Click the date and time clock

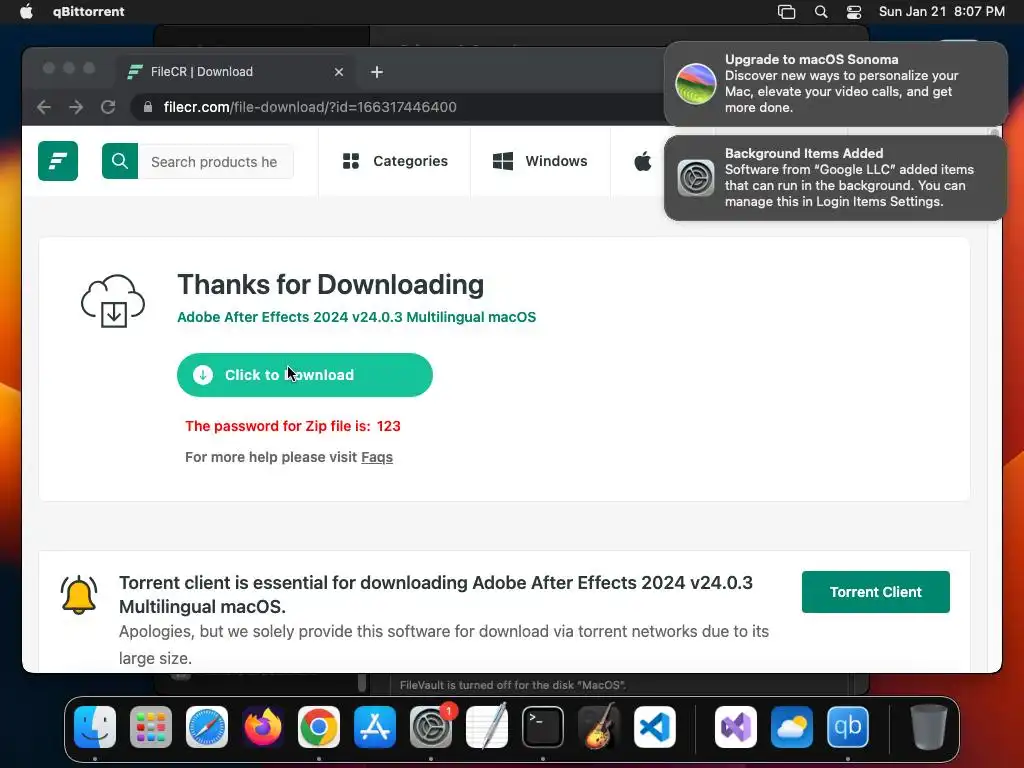(942, 12)
